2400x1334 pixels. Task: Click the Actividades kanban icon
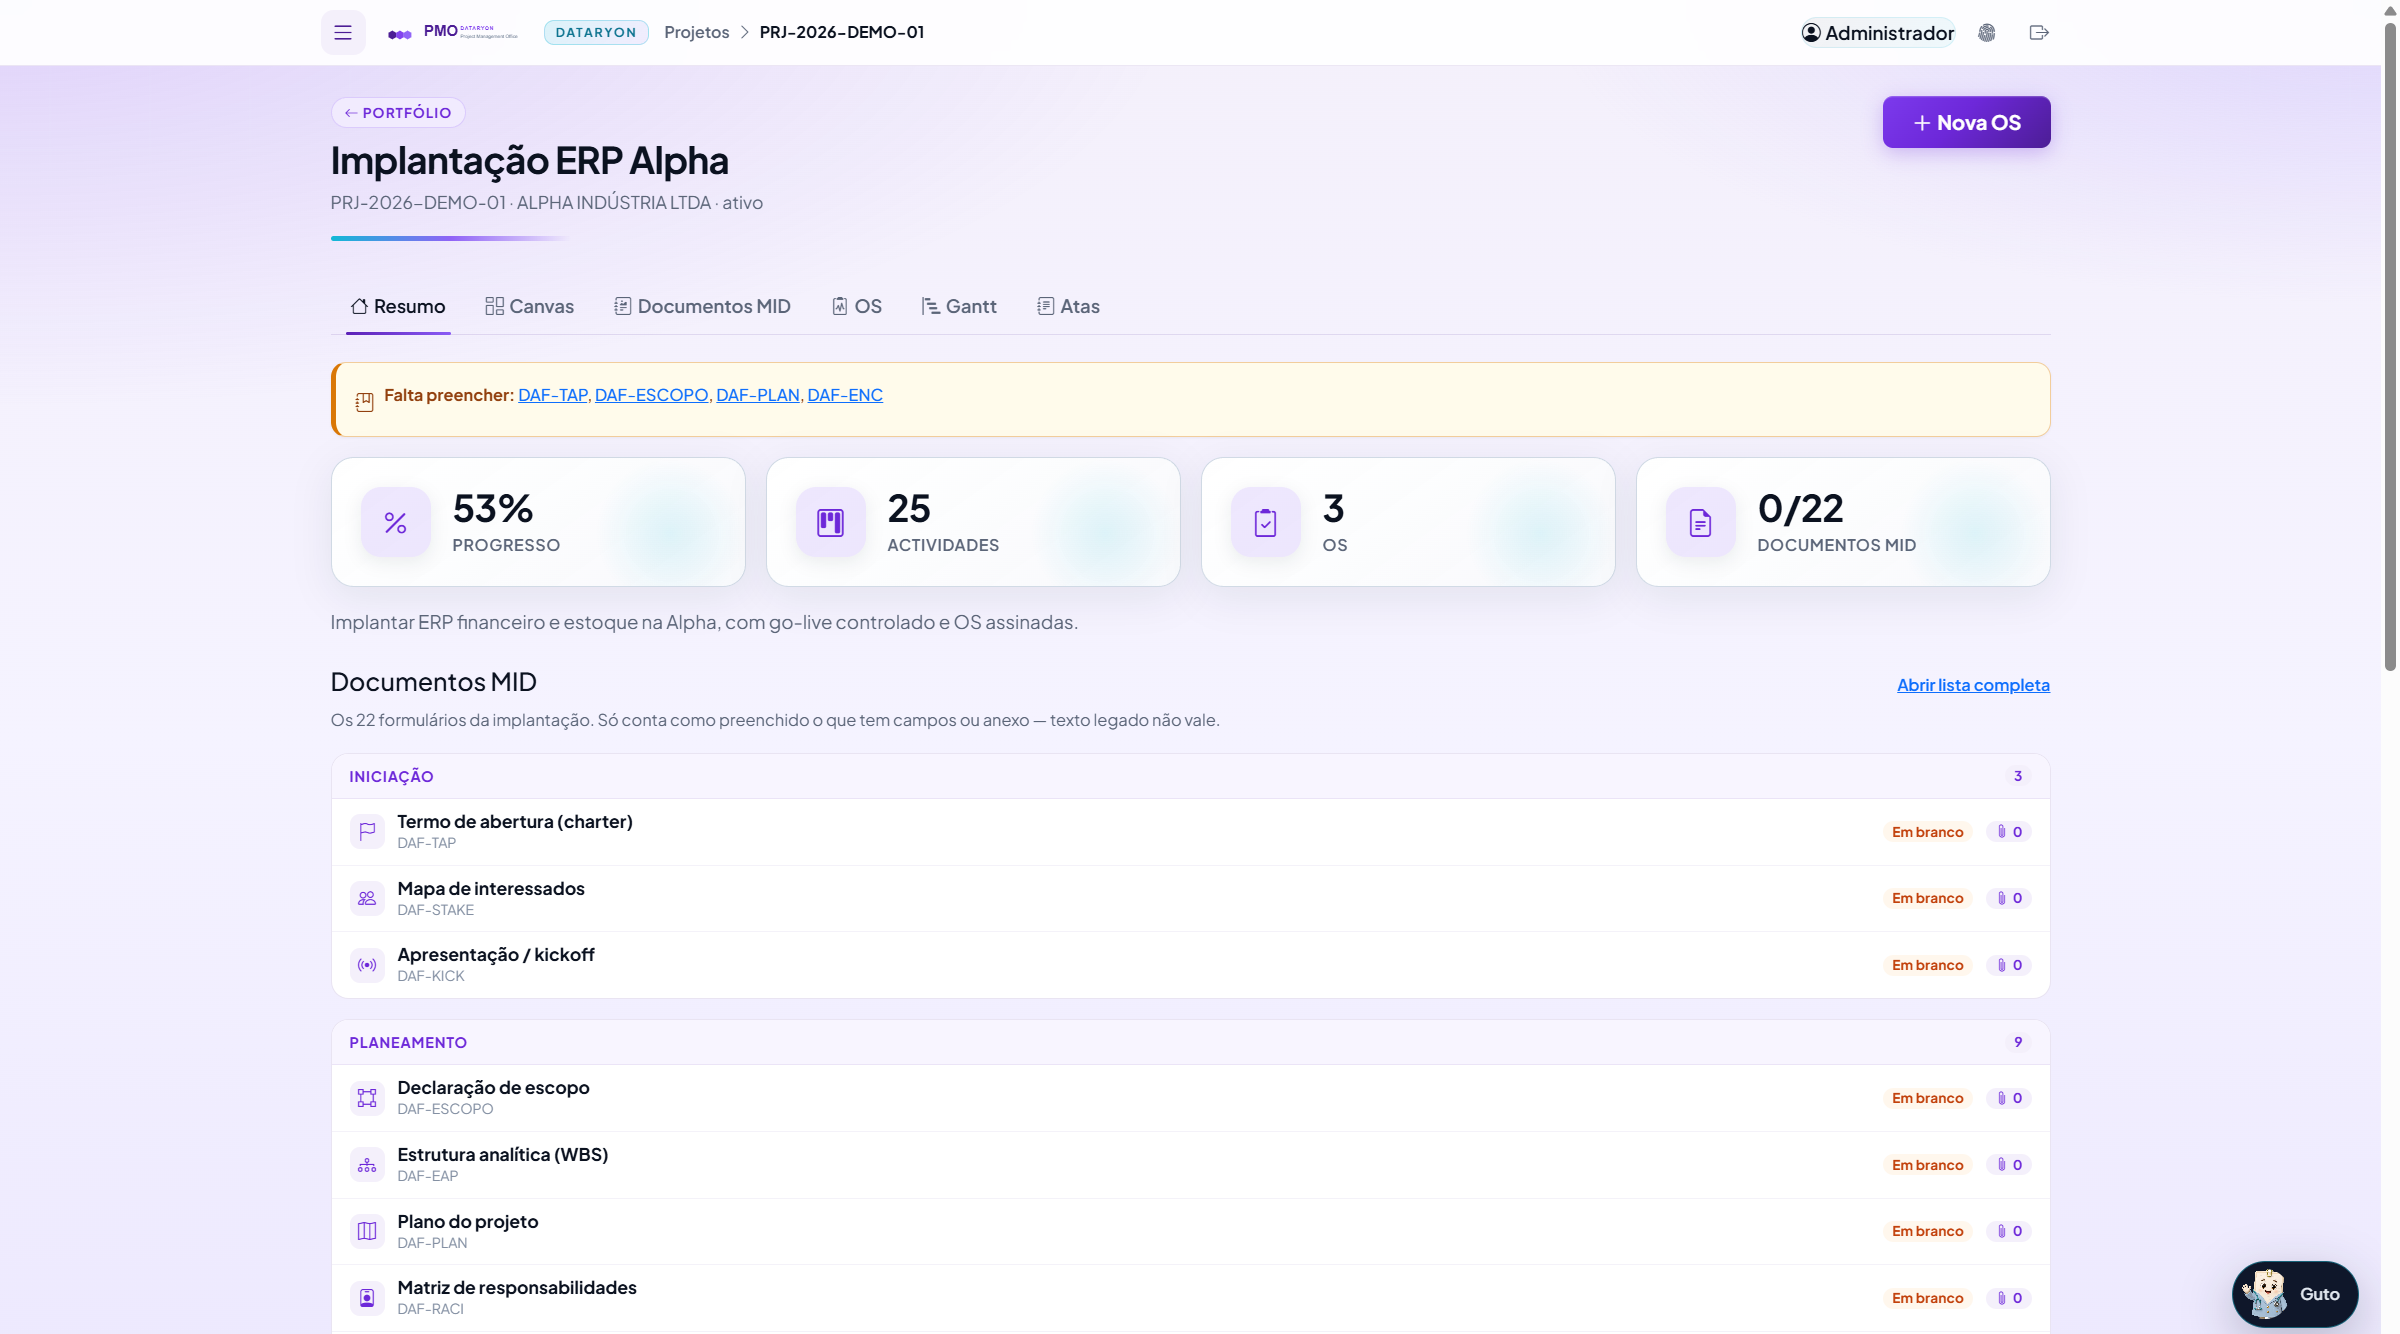point(831,522)
